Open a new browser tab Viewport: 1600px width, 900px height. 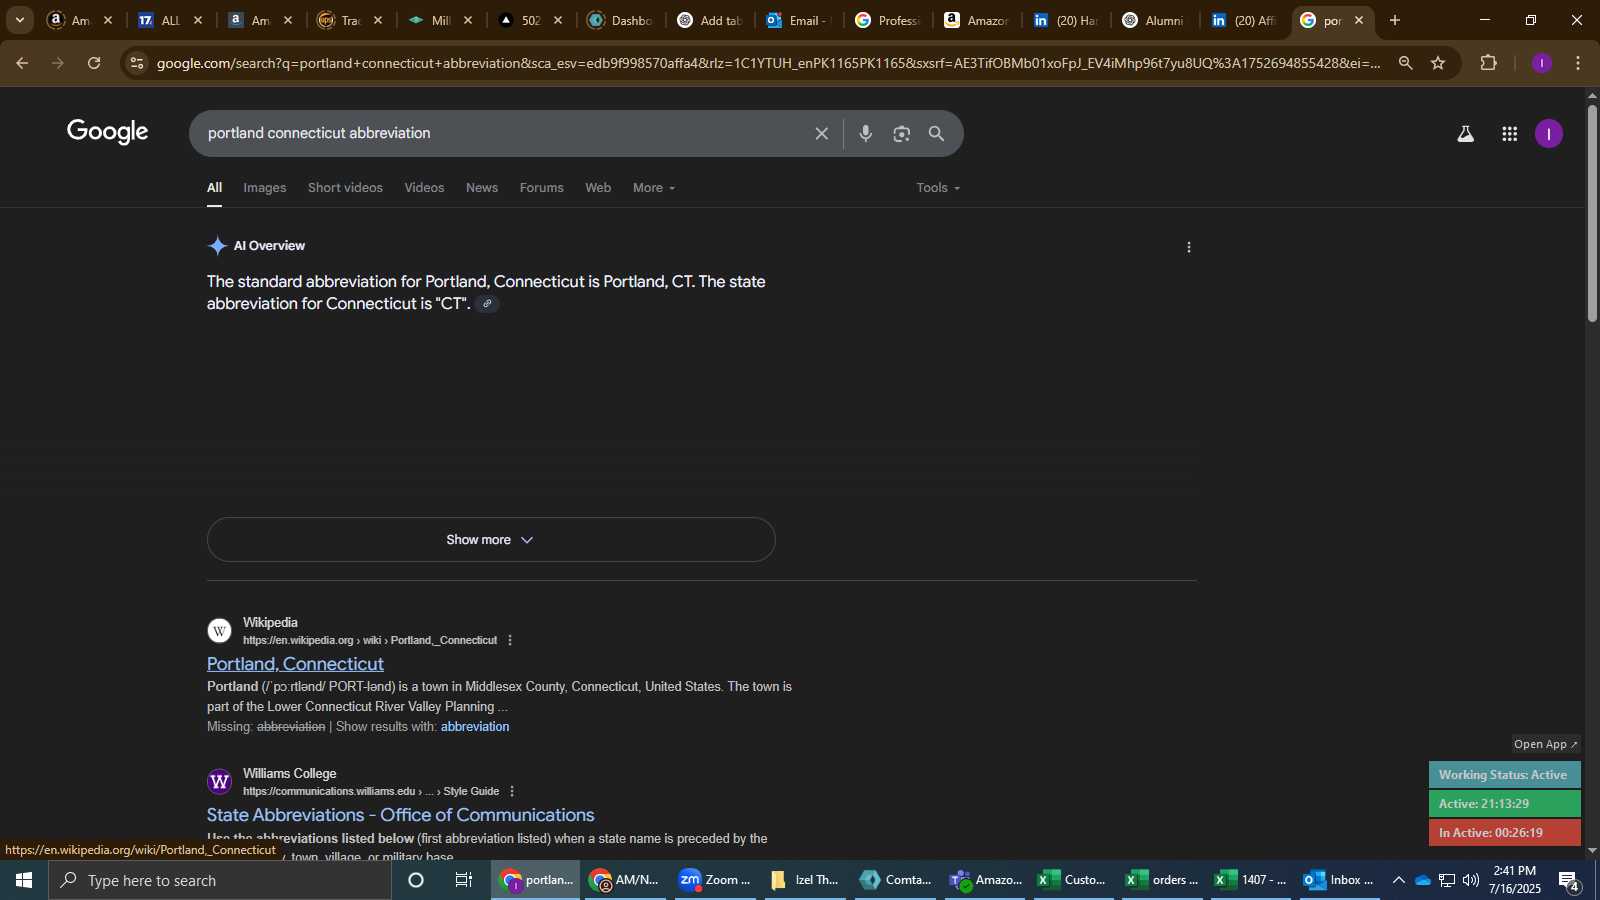[1395, 20]
